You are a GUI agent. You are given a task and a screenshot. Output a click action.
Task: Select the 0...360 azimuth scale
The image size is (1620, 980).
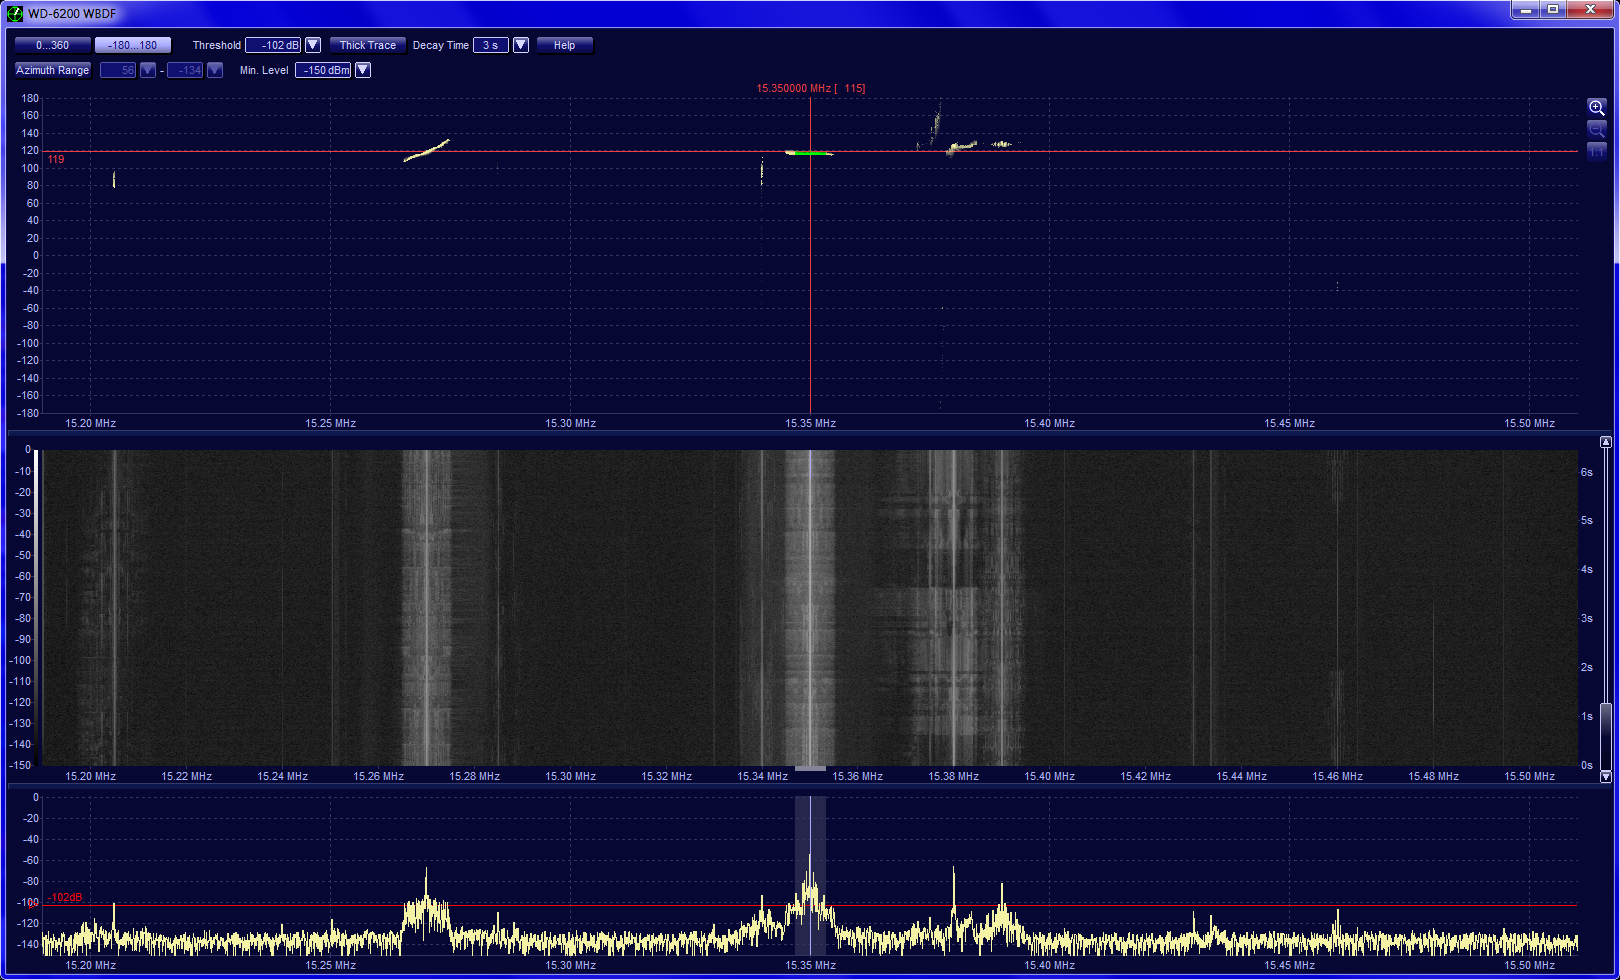coord(52,45)
